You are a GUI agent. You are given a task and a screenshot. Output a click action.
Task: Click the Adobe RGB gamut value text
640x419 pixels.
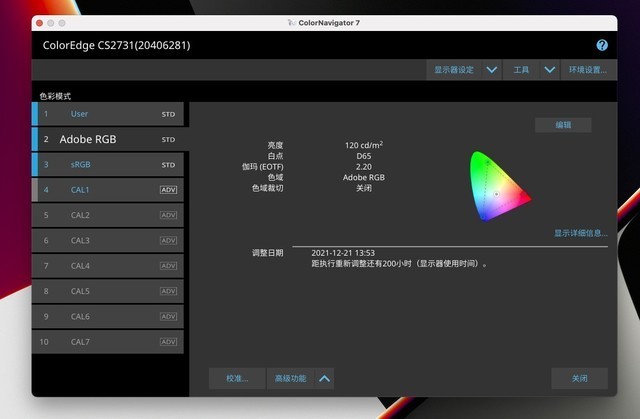[x=364, y=177]
